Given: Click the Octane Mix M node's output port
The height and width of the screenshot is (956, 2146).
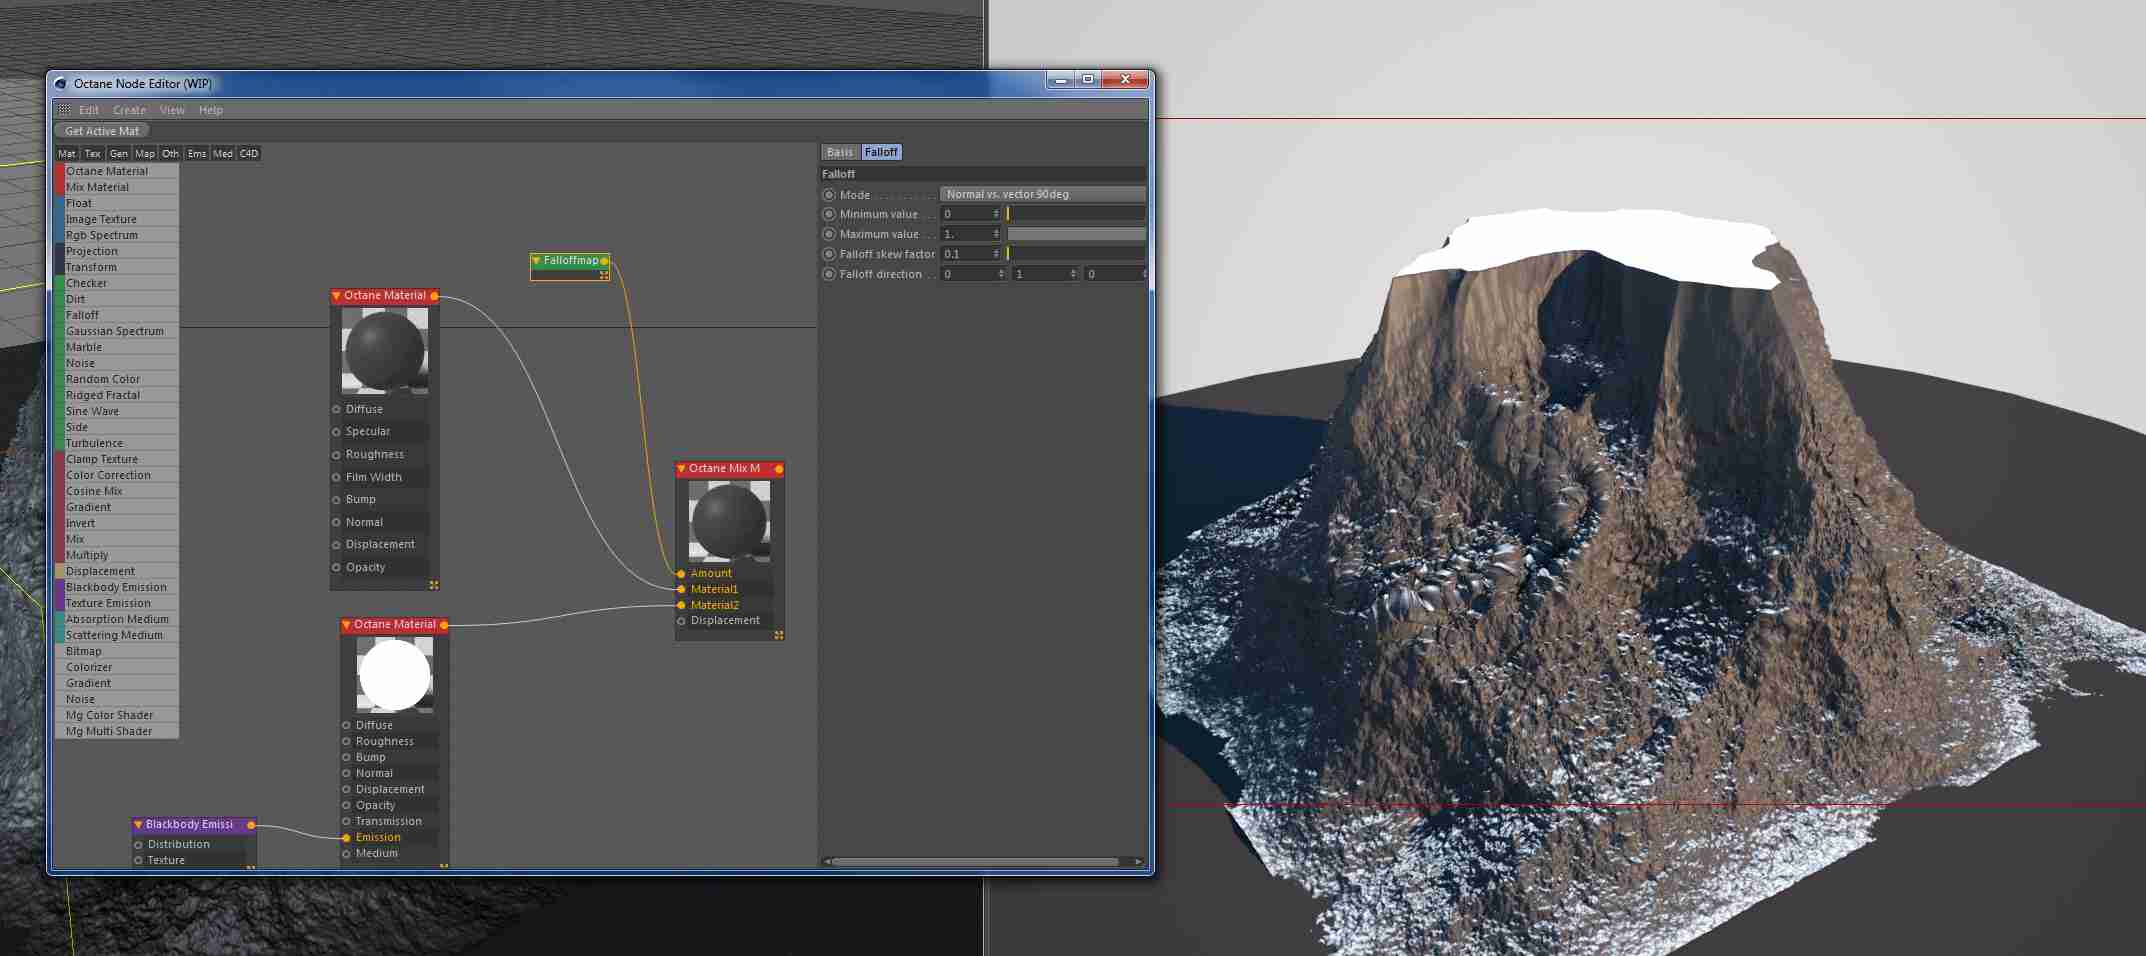Looking at the screenshot, I should (779, 469).
